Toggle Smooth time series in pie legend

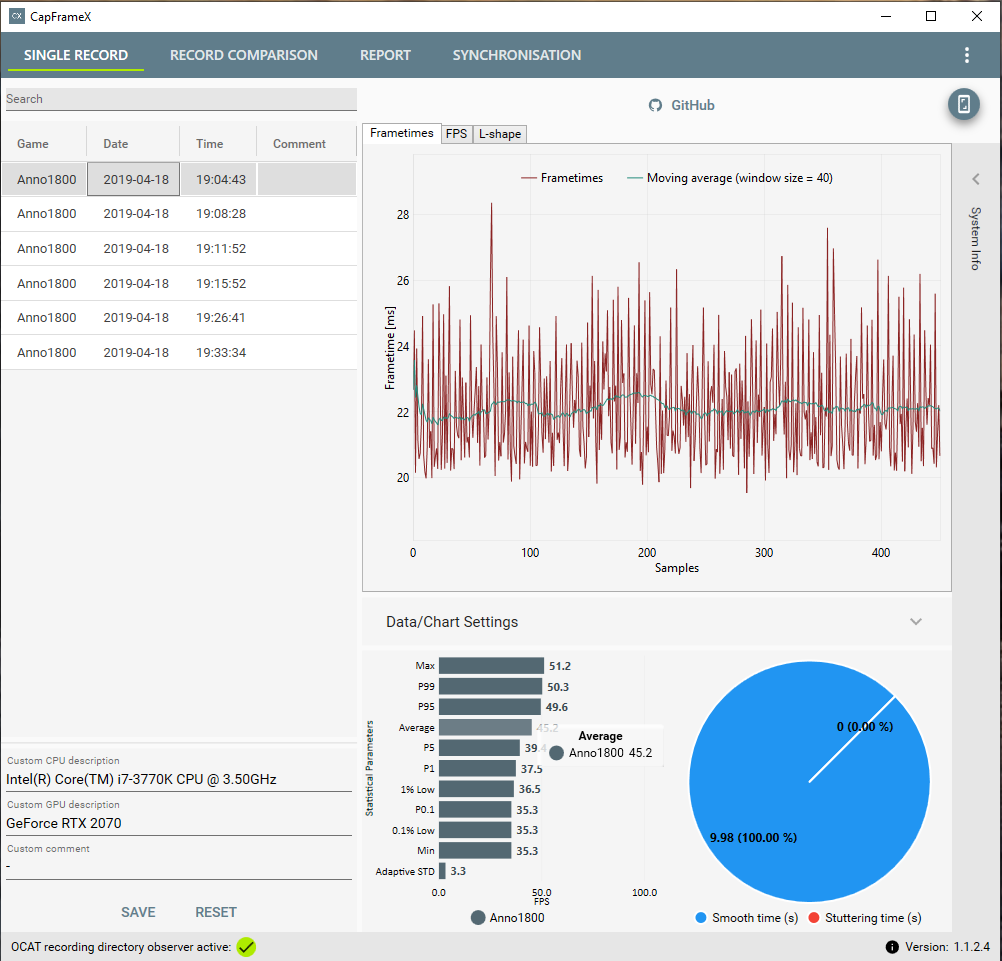click(x=700, y=918)
